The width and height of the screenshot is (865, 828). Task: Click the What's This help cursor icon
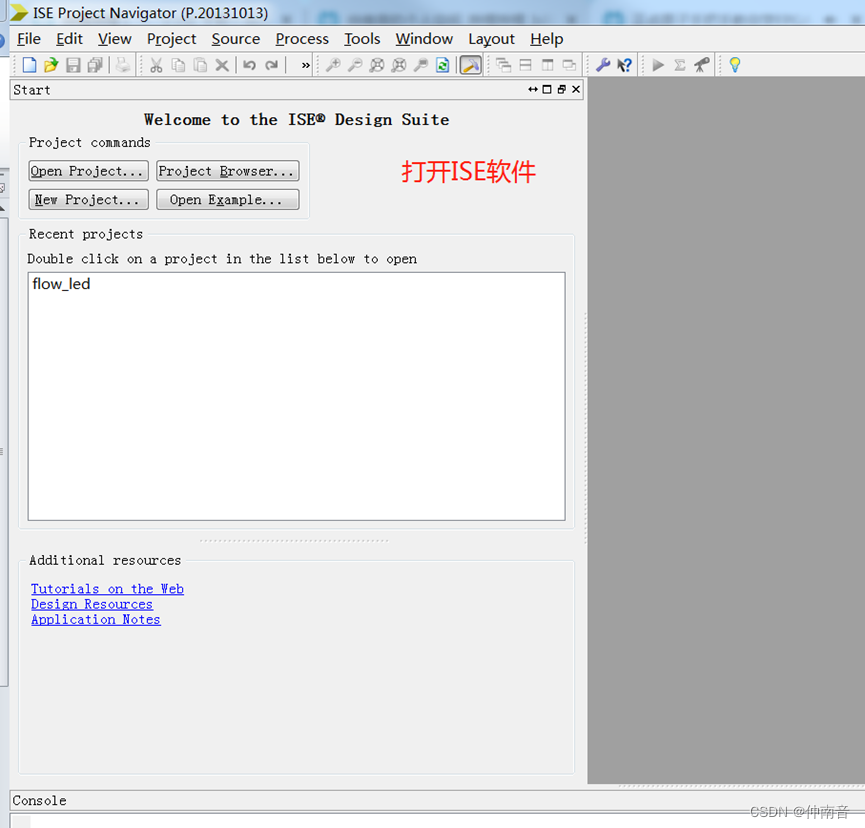click(x=624, y=65)
